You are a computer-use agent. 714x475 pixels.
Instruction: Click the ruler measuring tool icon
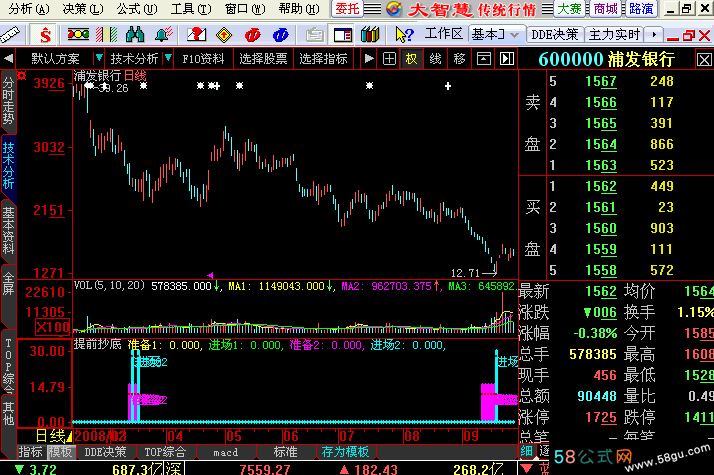coord(10,35)
